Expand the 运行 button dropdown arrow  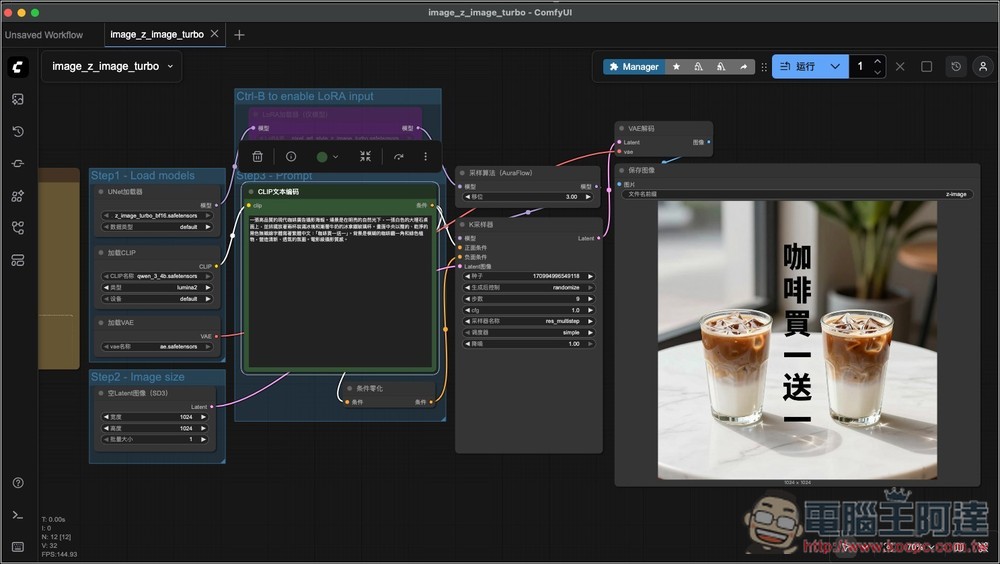point(835,67)
